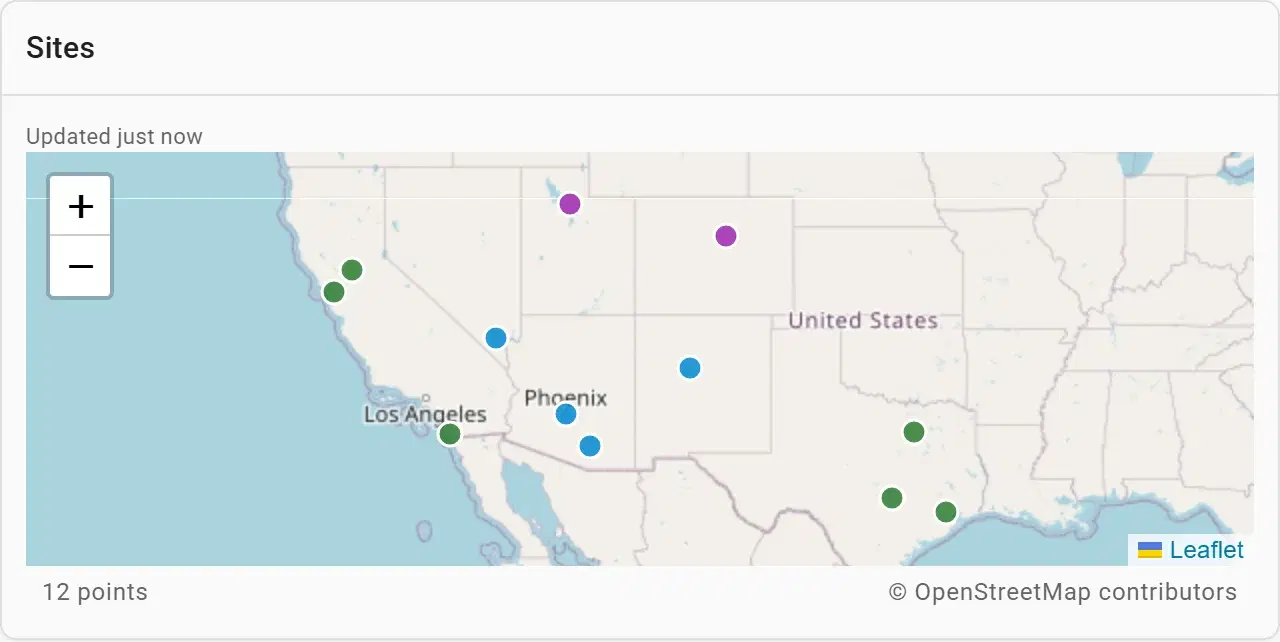Click the "Sites" card title
The width and height of the screenshot is (1280, 642).
click(x=60, y=48)
